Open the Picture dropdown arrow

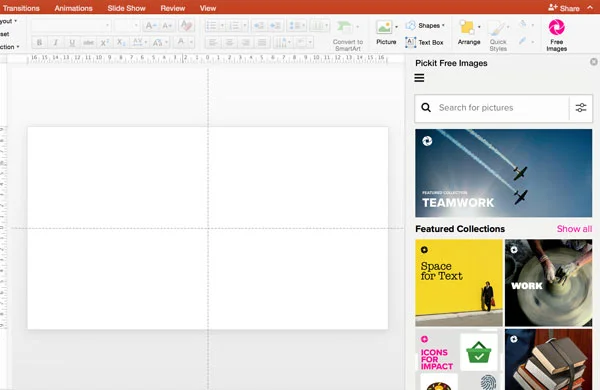(x=396, y=27)
